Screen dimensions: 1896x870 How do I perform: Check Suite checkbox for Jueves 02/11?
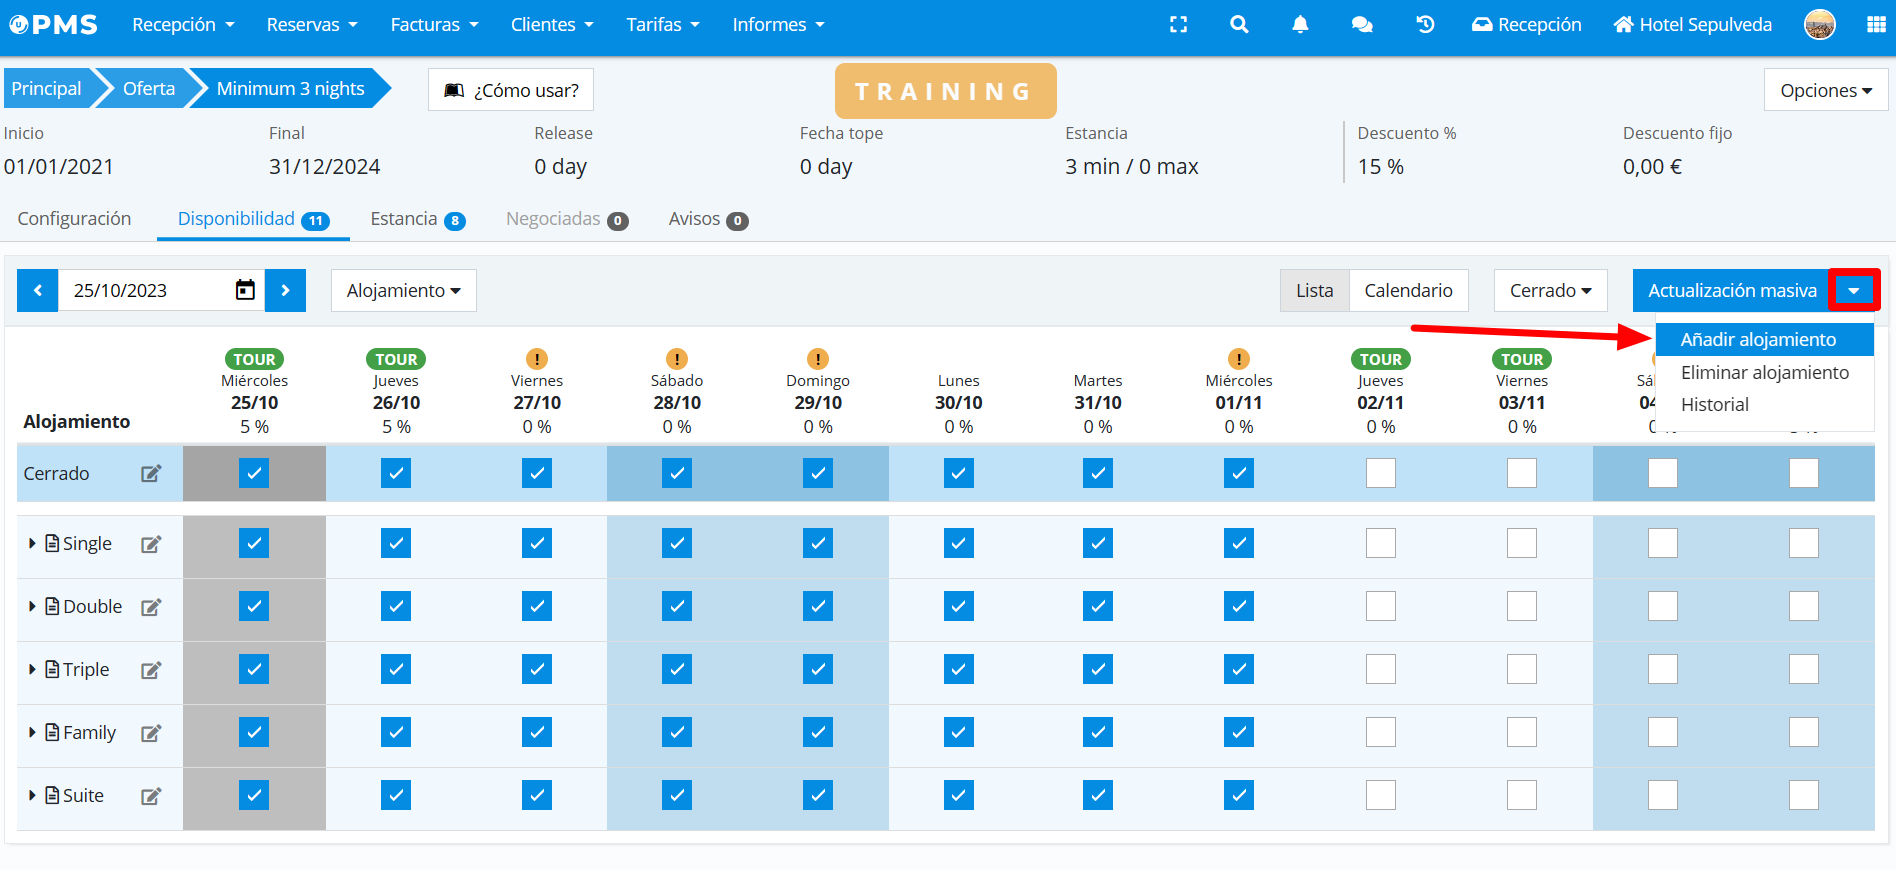coord(1380,795)
